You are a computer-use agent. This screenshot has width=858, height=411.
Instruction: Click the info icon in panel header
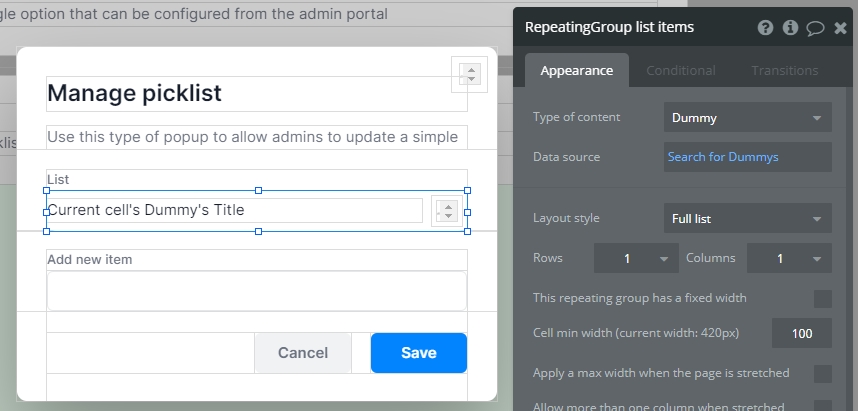click(x=790, y=28)
